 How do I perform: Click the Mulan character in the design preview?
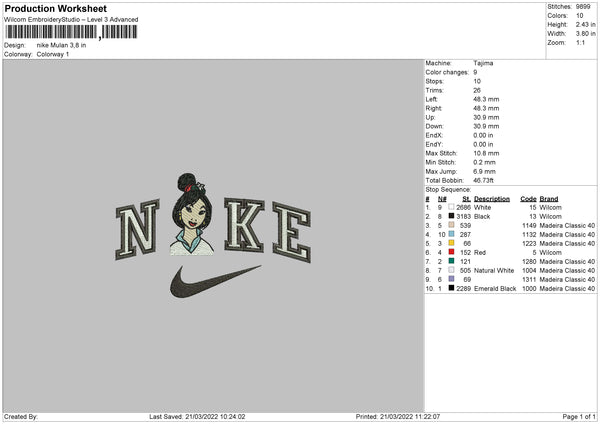coord(192,214)
